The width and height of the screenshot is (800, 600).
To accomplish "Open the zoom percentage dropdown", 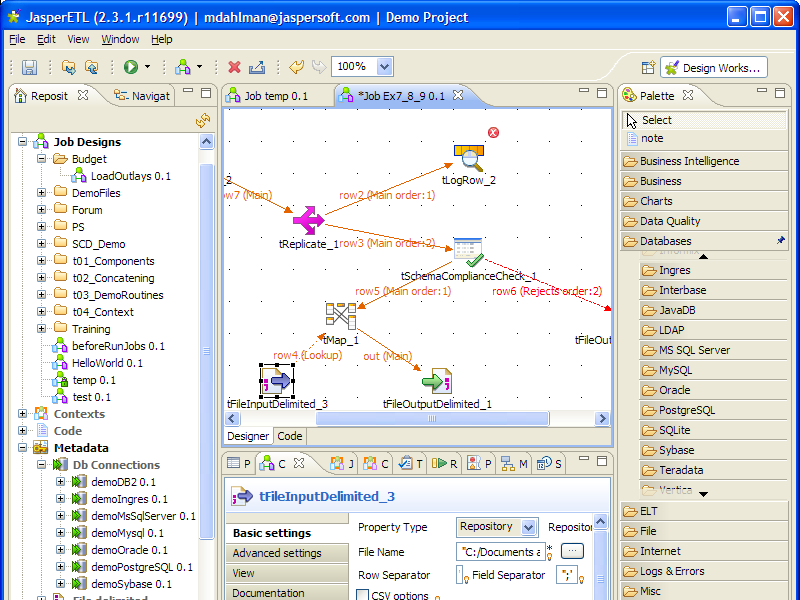I will [x=385, y=67].
